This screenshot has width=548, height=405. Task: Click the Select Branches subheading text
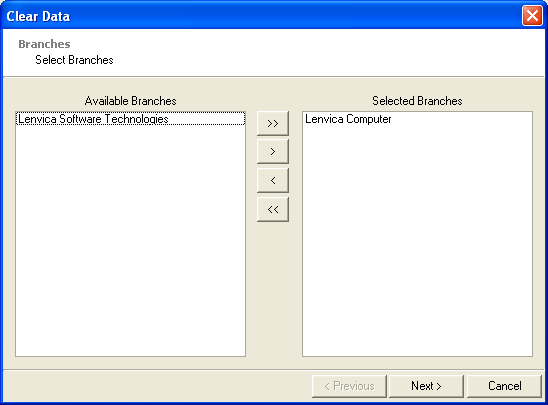(74, 60)
